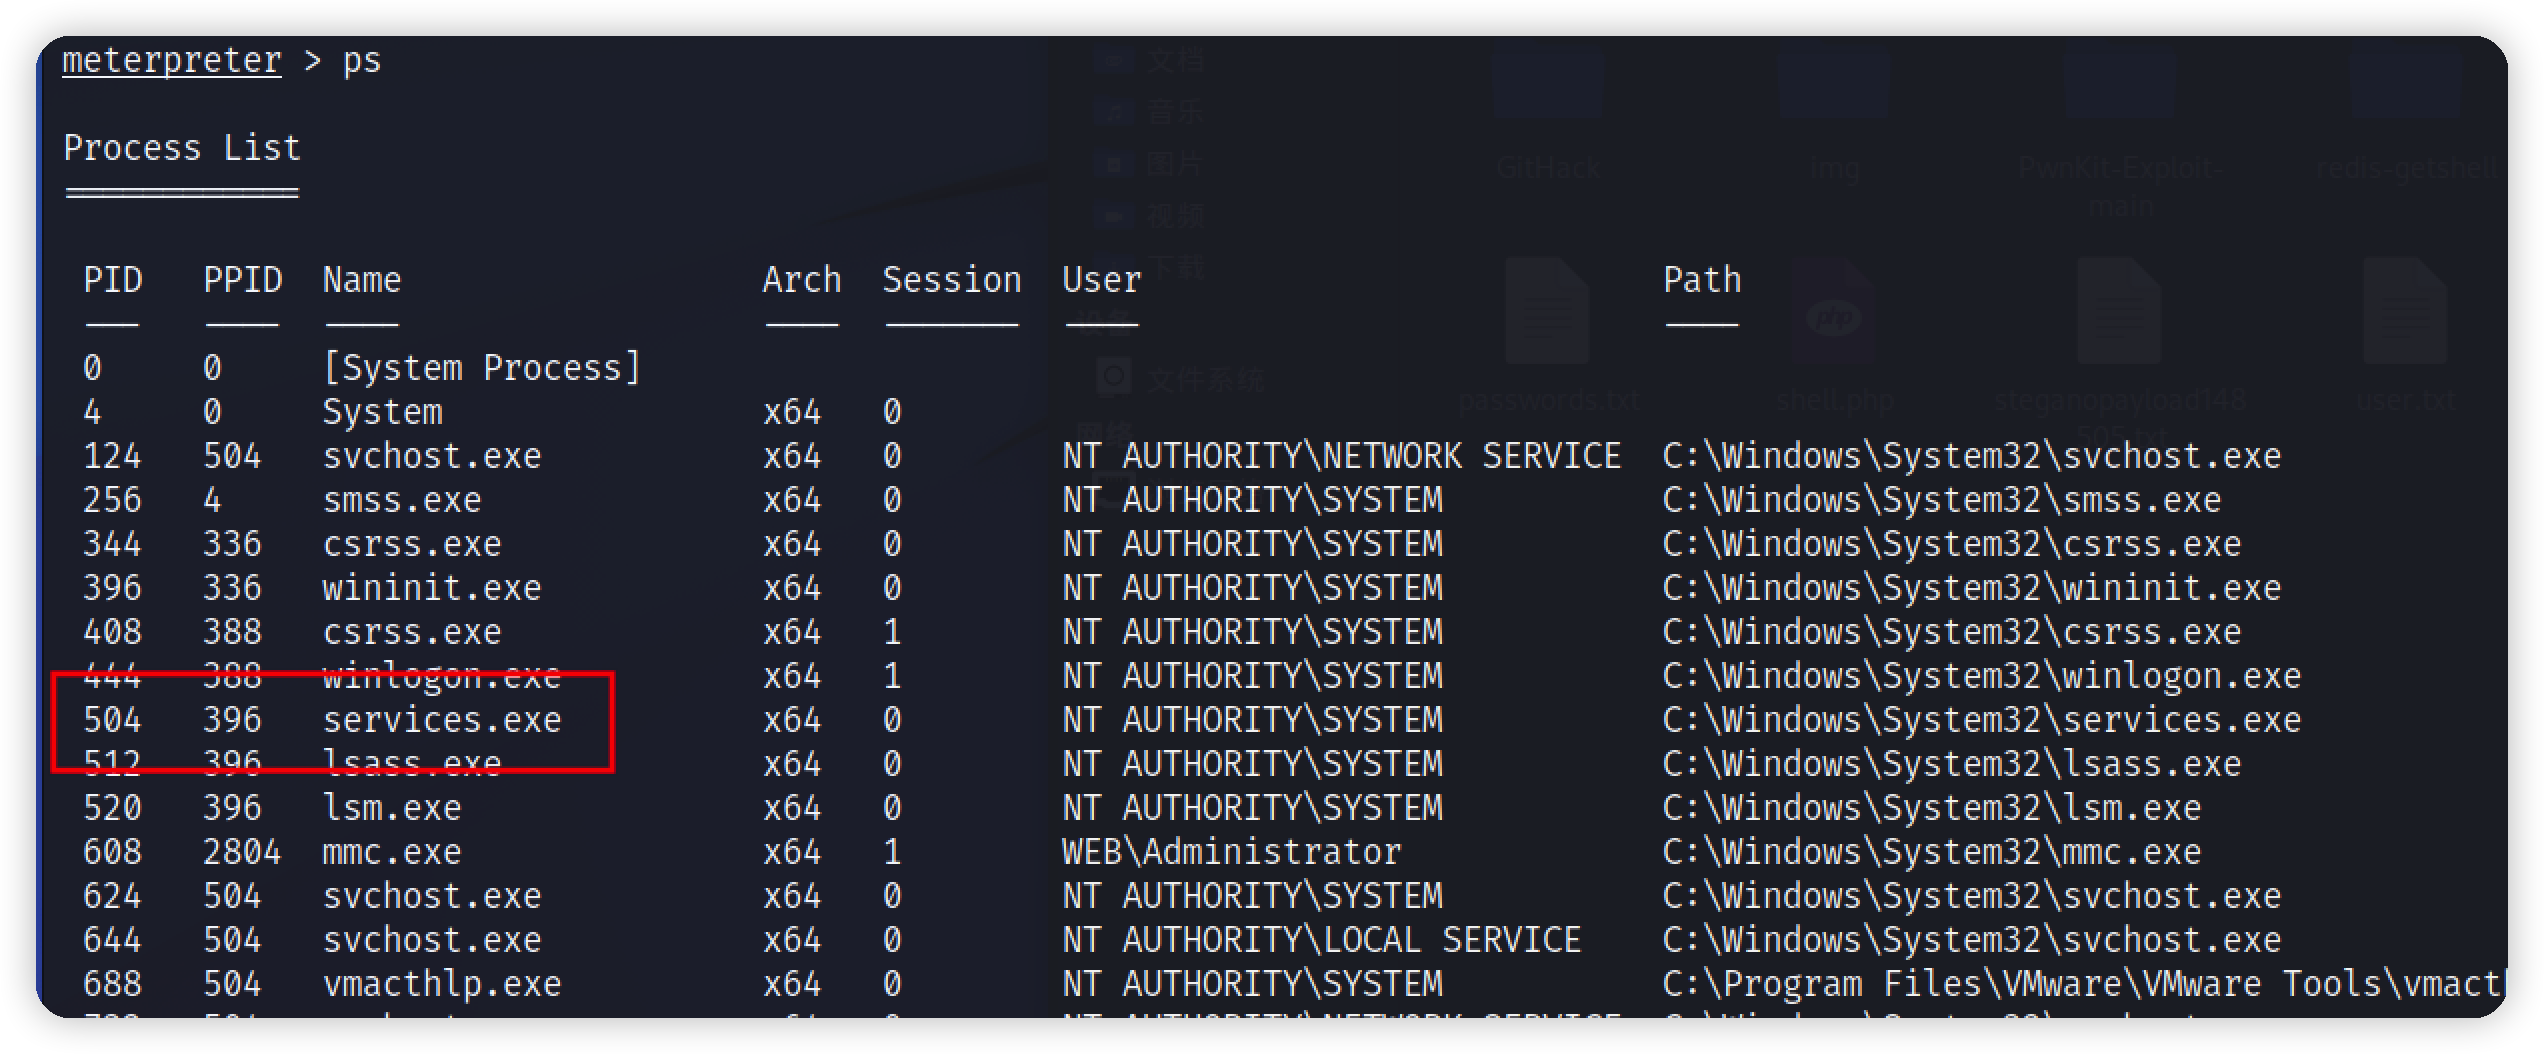The height and width of the screenshot is (1054, 2544).
Task: Click the Name column header
Action: pyautogui.click(x=362, y=280)
